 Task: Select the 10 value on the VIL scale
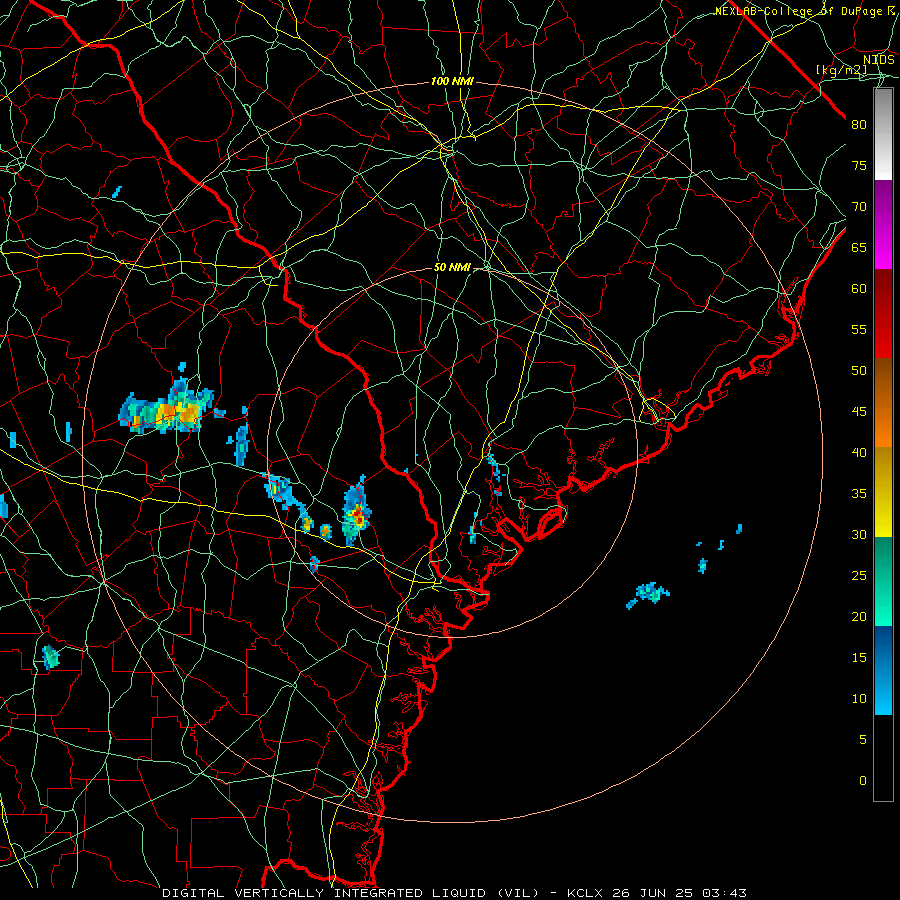tap(859, 699)
